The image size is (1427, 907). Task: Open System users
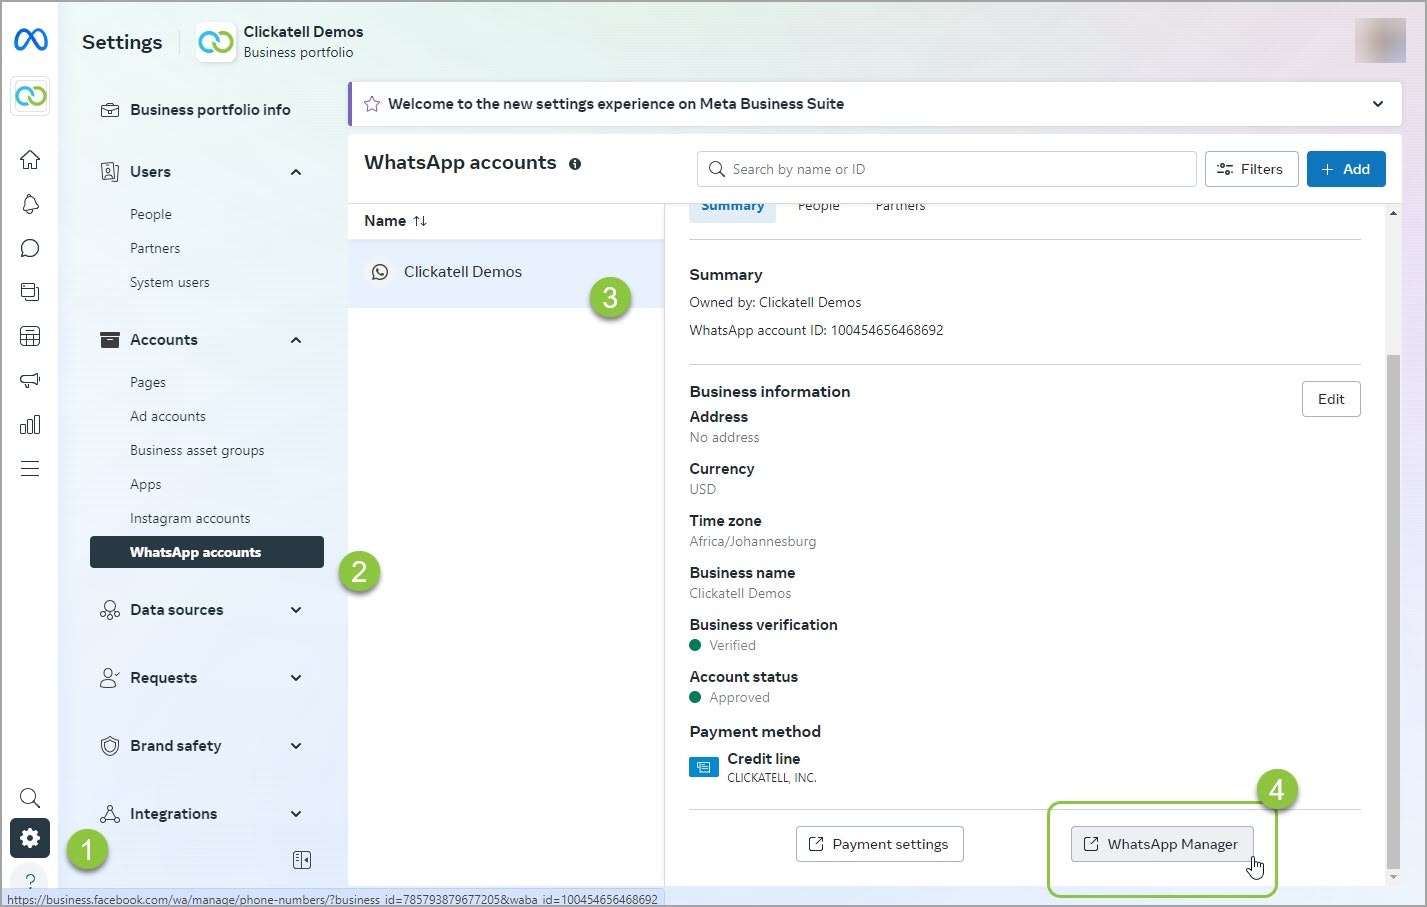point(170,282)
